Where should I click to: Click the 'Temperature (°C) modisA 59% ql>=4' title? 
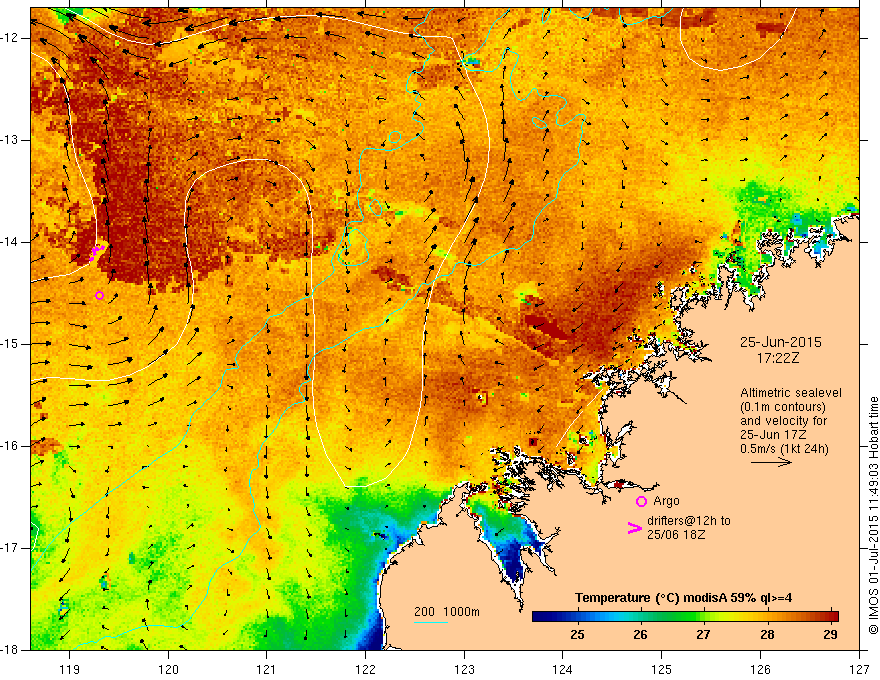[684, 598]
